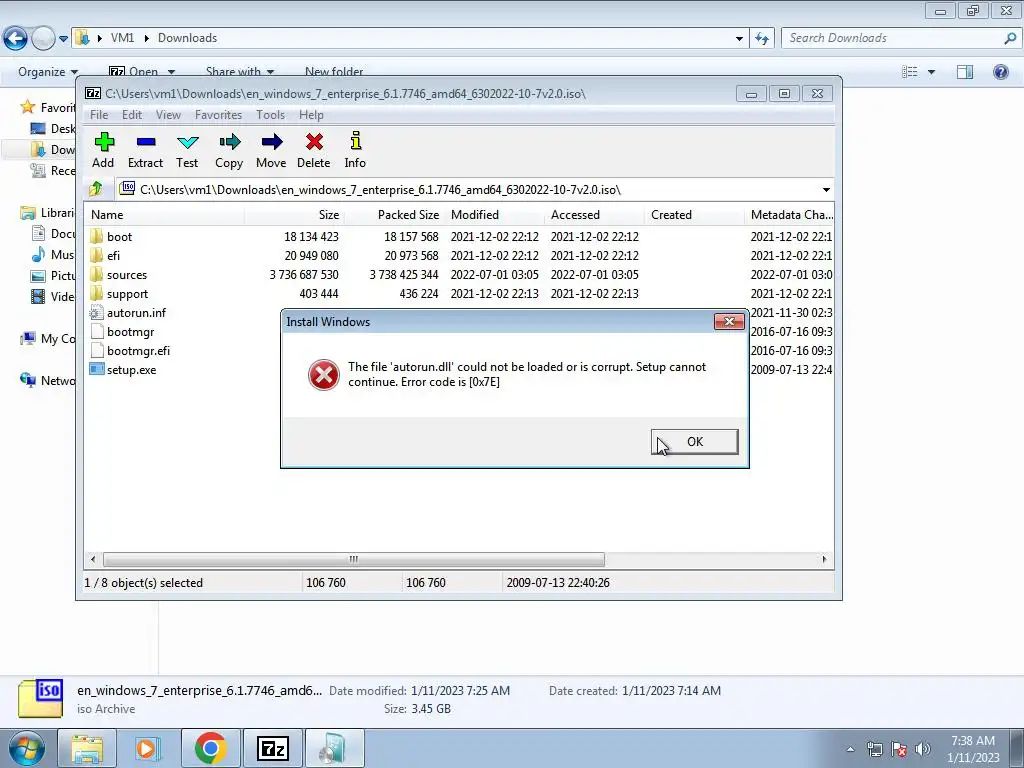Expand the Explorer address bar history dropdown

point(739,39)
